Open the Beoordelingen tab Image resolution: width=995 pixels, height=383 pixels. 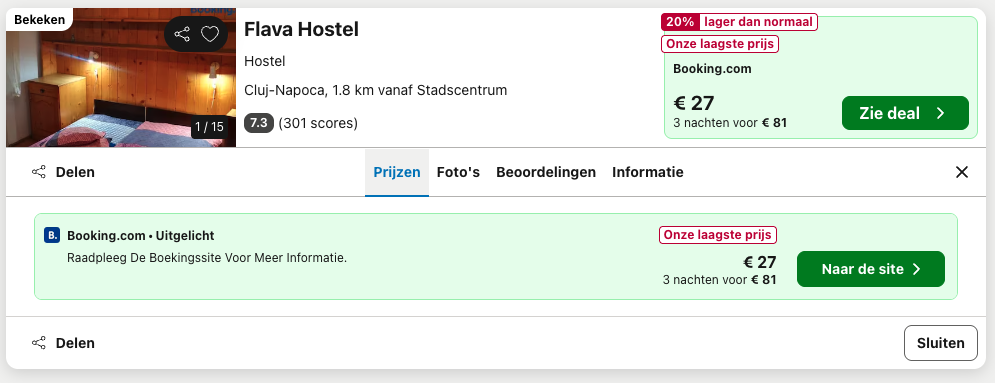(x=546, y=172)
